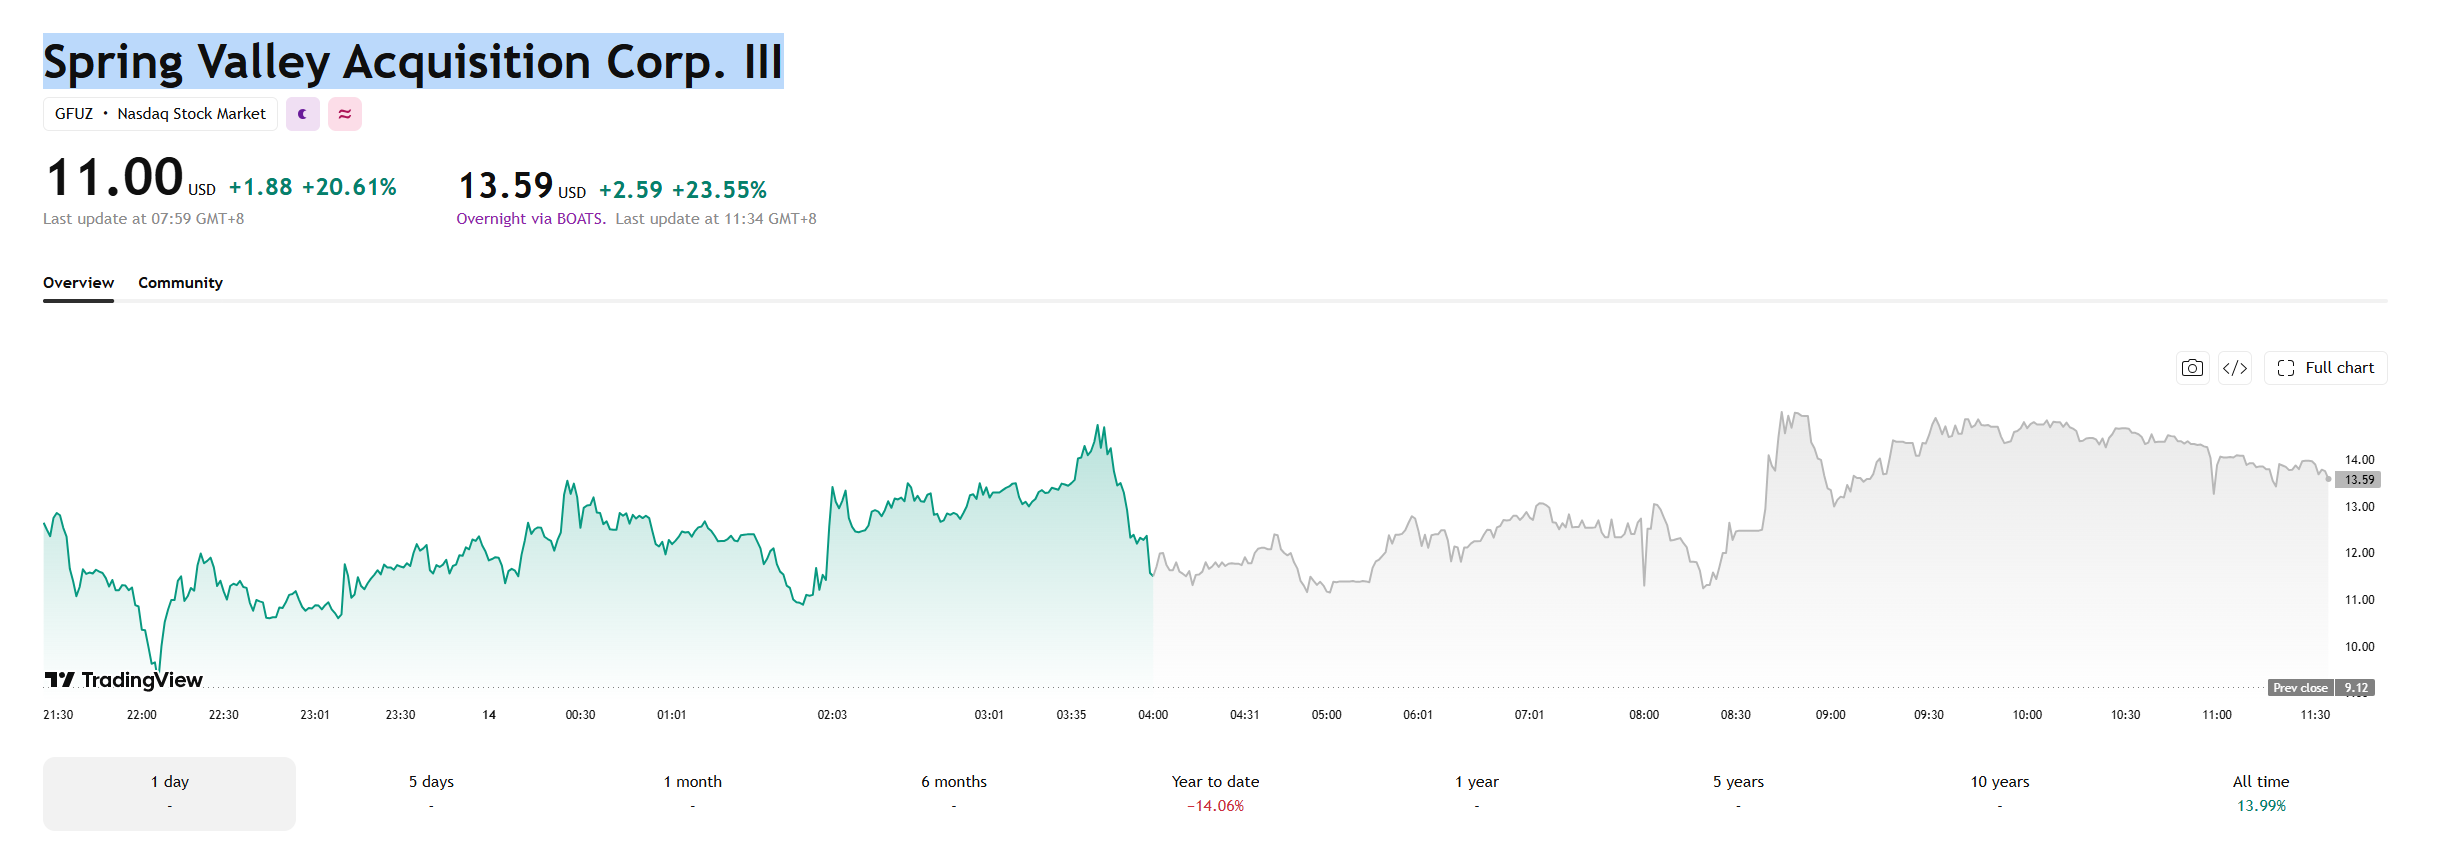2453x856 pixels.
Task: Click the pink approximate-sign badge icon
Action: coord(345,114)
